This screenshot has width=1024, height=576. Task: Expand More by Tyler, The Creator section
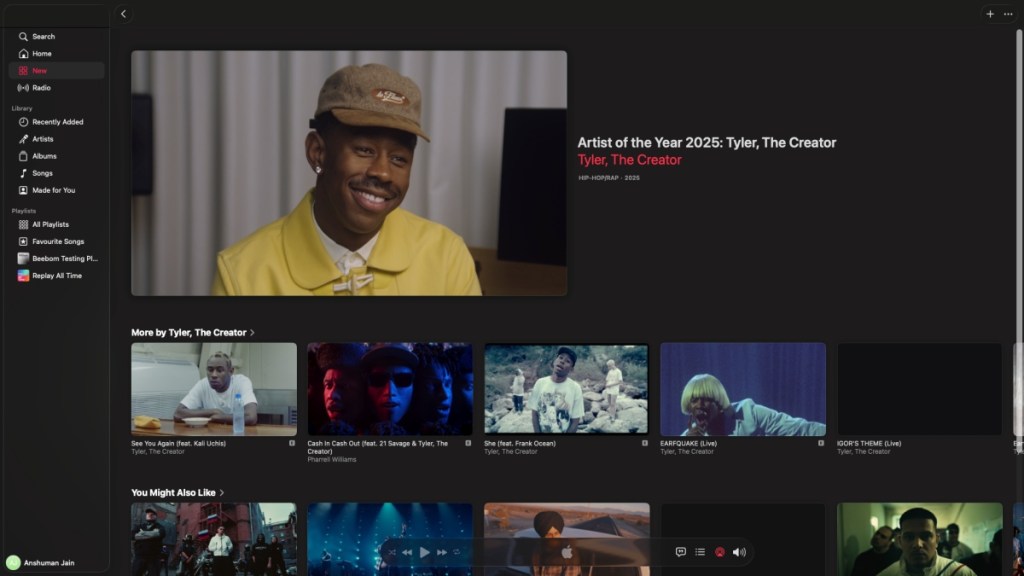[251, 330]
